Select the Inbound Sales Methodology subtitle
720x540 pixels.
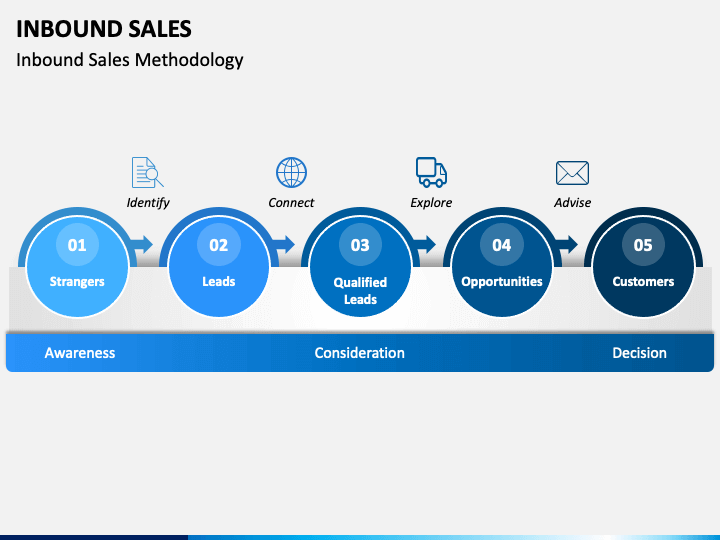coord(129,60)
